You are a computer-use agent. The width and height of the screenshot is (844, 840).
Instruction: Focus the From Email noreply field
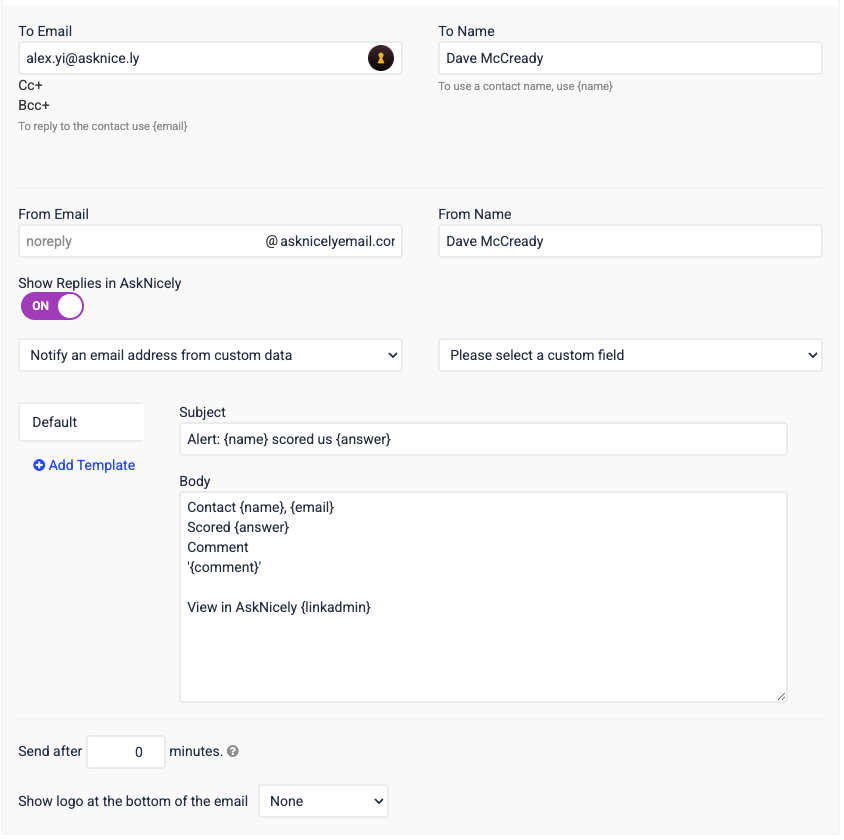(x=140, y=241)
